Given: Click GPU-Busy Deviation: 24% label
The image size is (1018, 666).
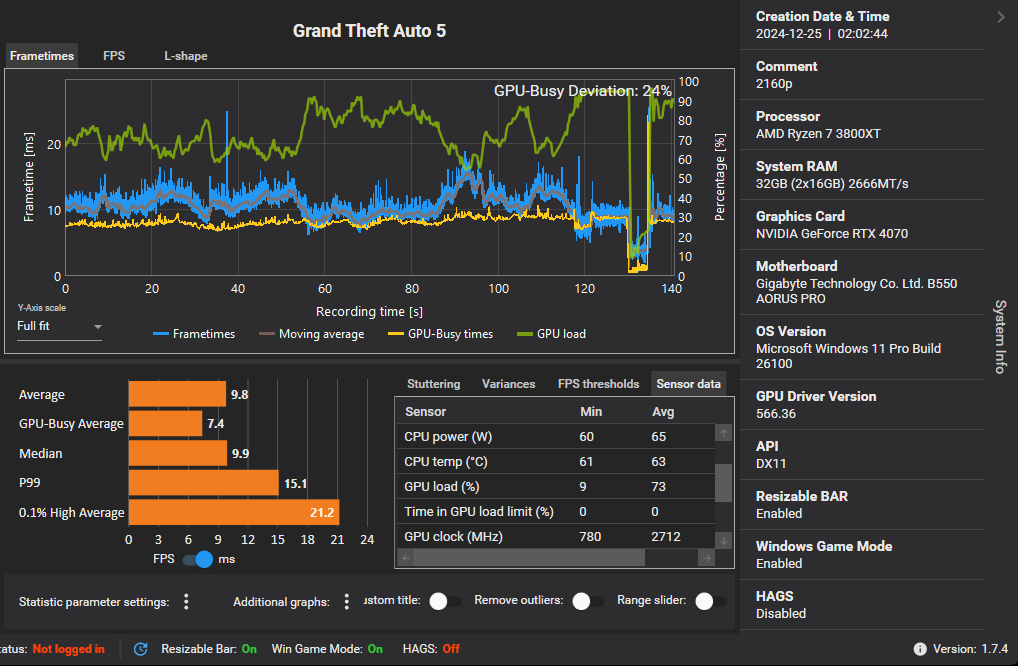Looking at the screenshot, I should click(582, 91).
